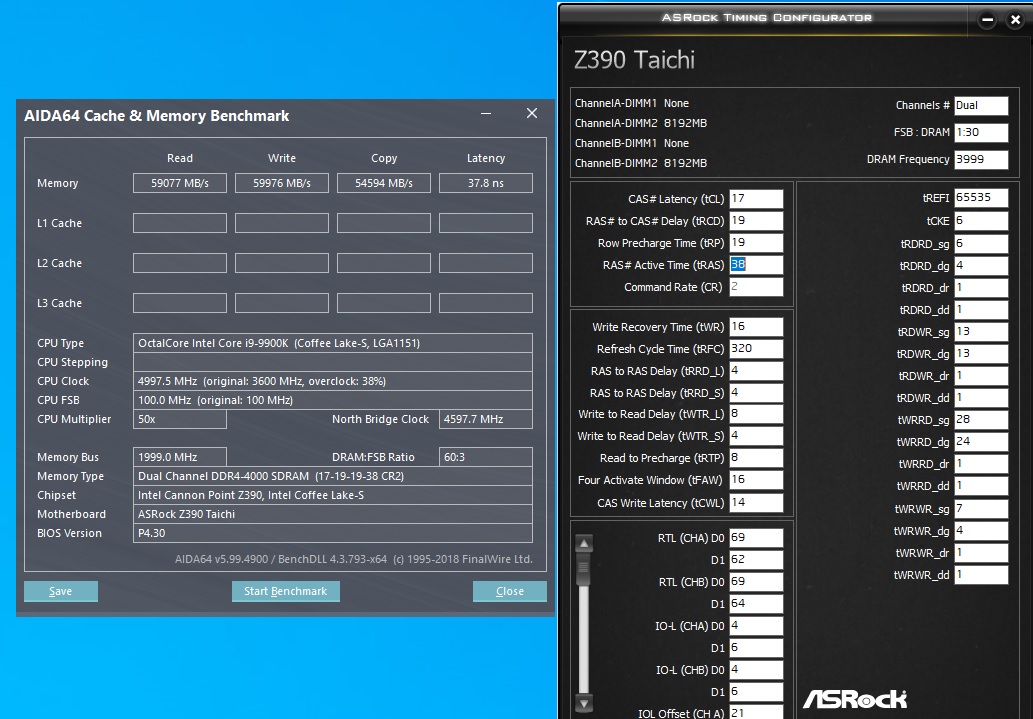Click the Memory Write result 59976 MB/s
The height and width of the screenshot is (719, 1033).
pyautogui.click(x=282, y=183)
